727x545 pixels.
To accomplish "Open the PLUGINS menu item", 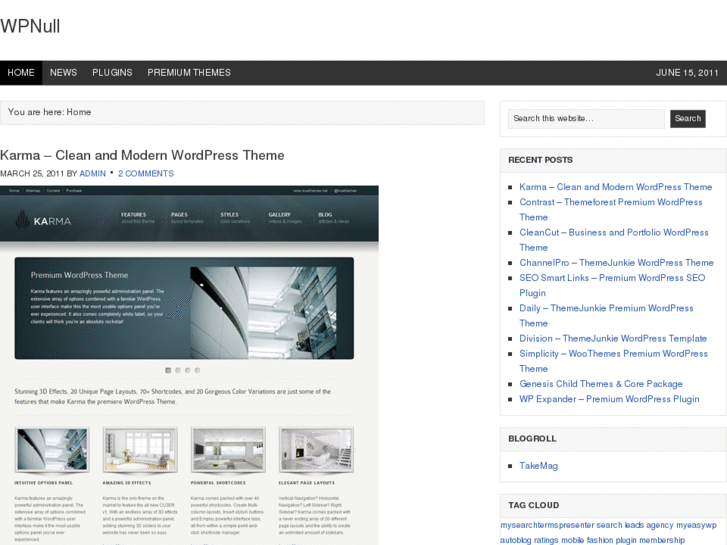I will point(112,73).
